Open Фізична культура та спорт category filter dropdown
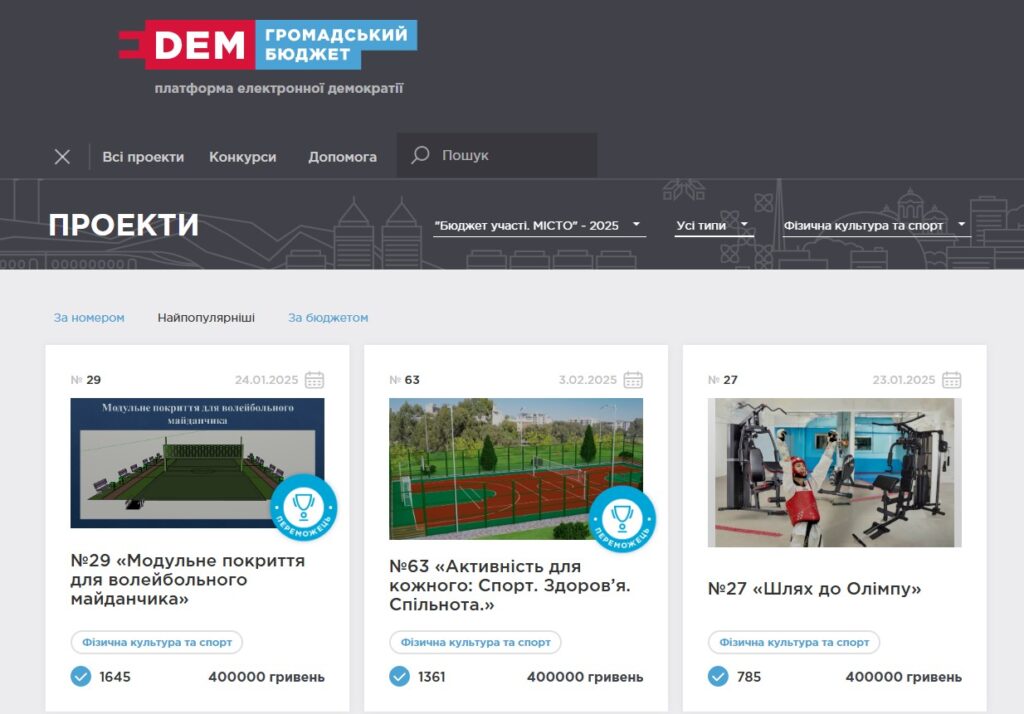1024x714 pixels. click(876, 226)
